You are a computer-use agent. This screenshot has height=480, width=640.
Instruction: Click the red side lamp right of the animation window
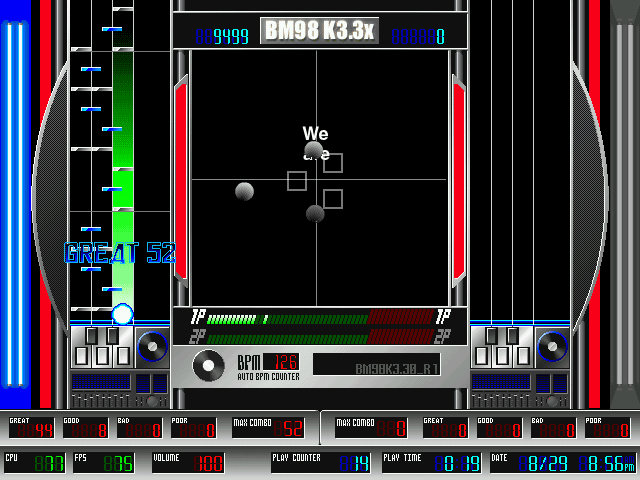click(x=459, y=181)
